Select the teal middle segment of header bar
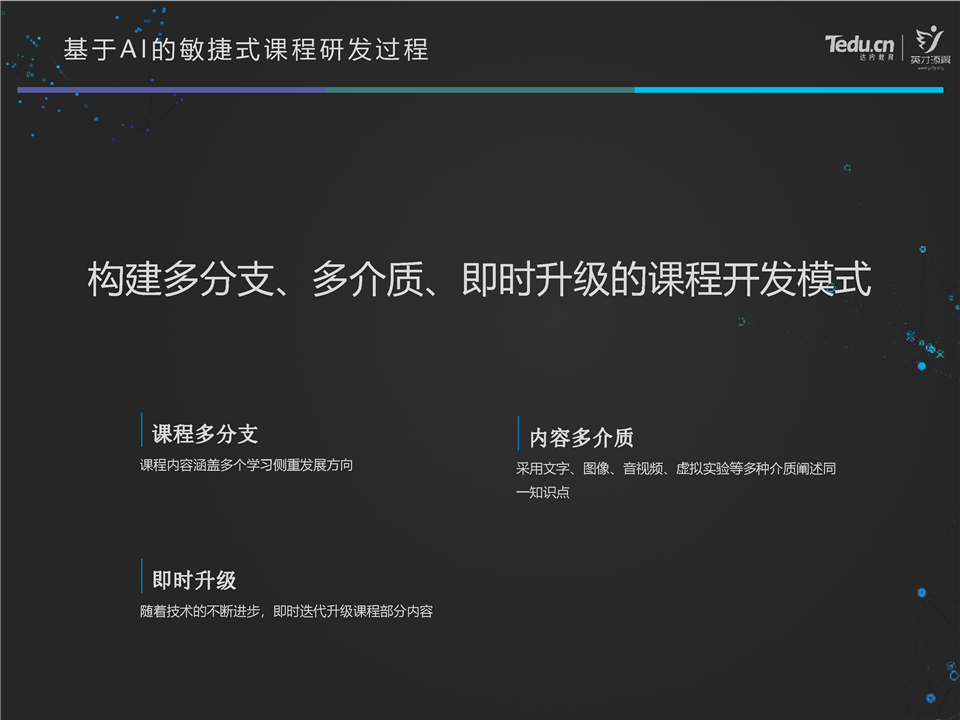 (480, 90)
